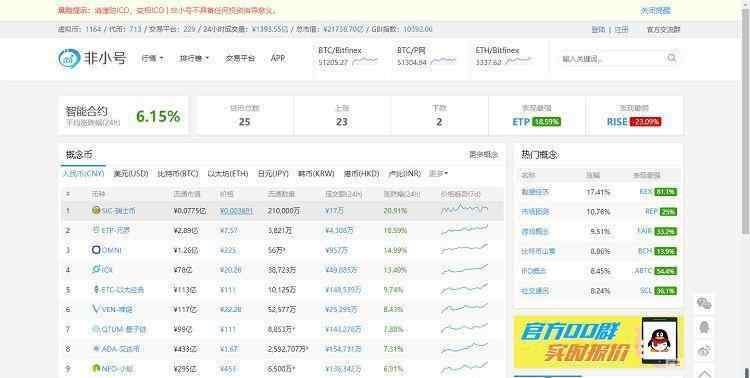Open the 比特币山寨 hot concept link
The height and width of the screenshot is (378, 750).
pyautogui.click(x=538, y=251)
